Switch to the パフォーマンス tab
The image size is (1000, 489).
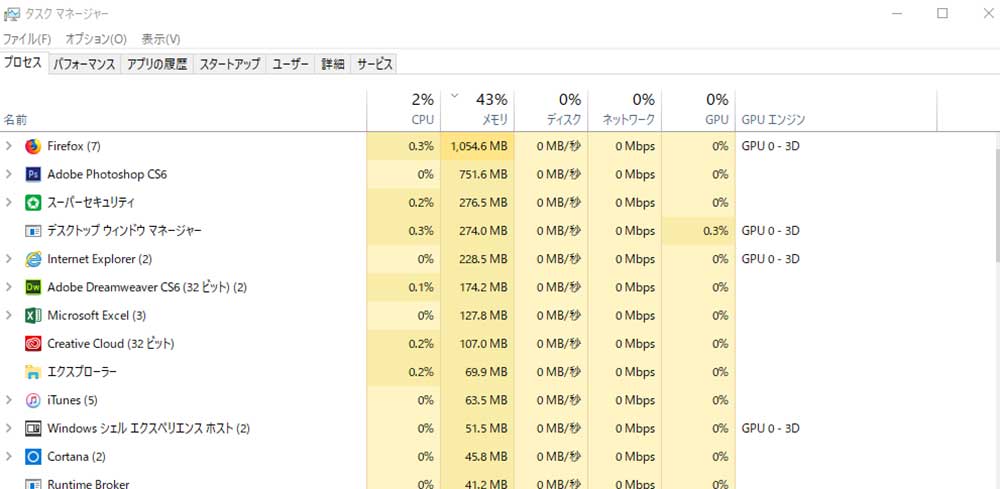pyautogui.click(x=84, y=64)
